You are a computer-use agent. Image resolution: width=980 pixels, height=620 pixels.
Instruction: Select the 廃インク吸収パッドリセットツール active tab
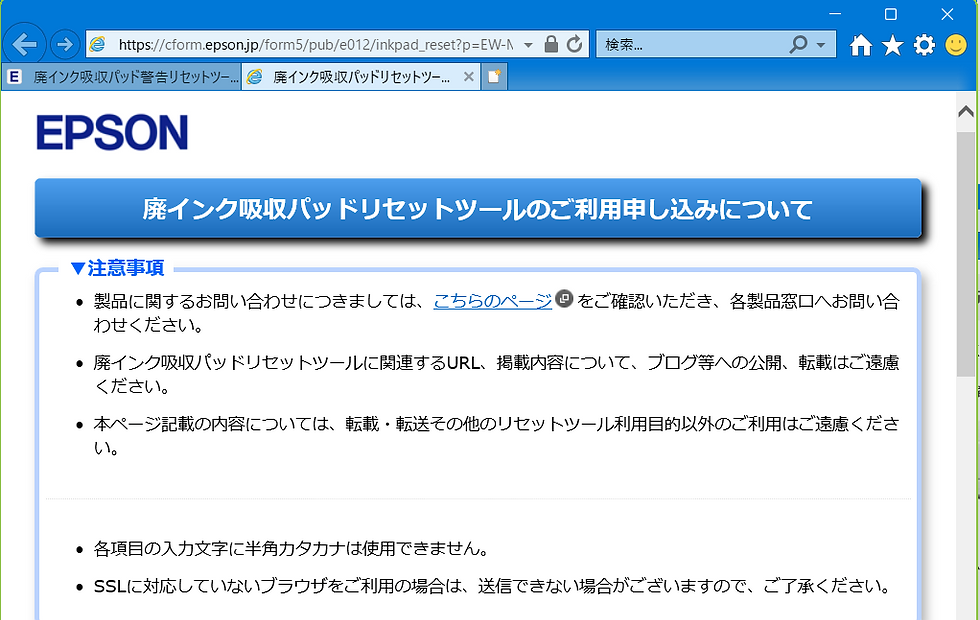361,77
